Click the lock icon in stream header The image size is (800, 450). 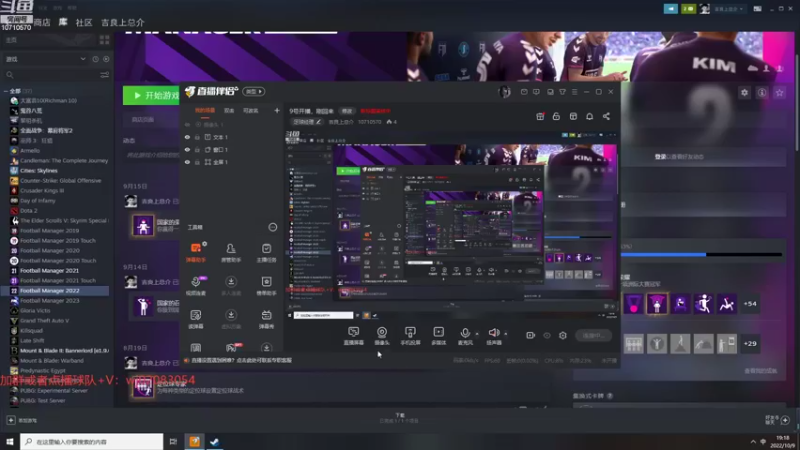pyautogui.click(x=556, y=116)
